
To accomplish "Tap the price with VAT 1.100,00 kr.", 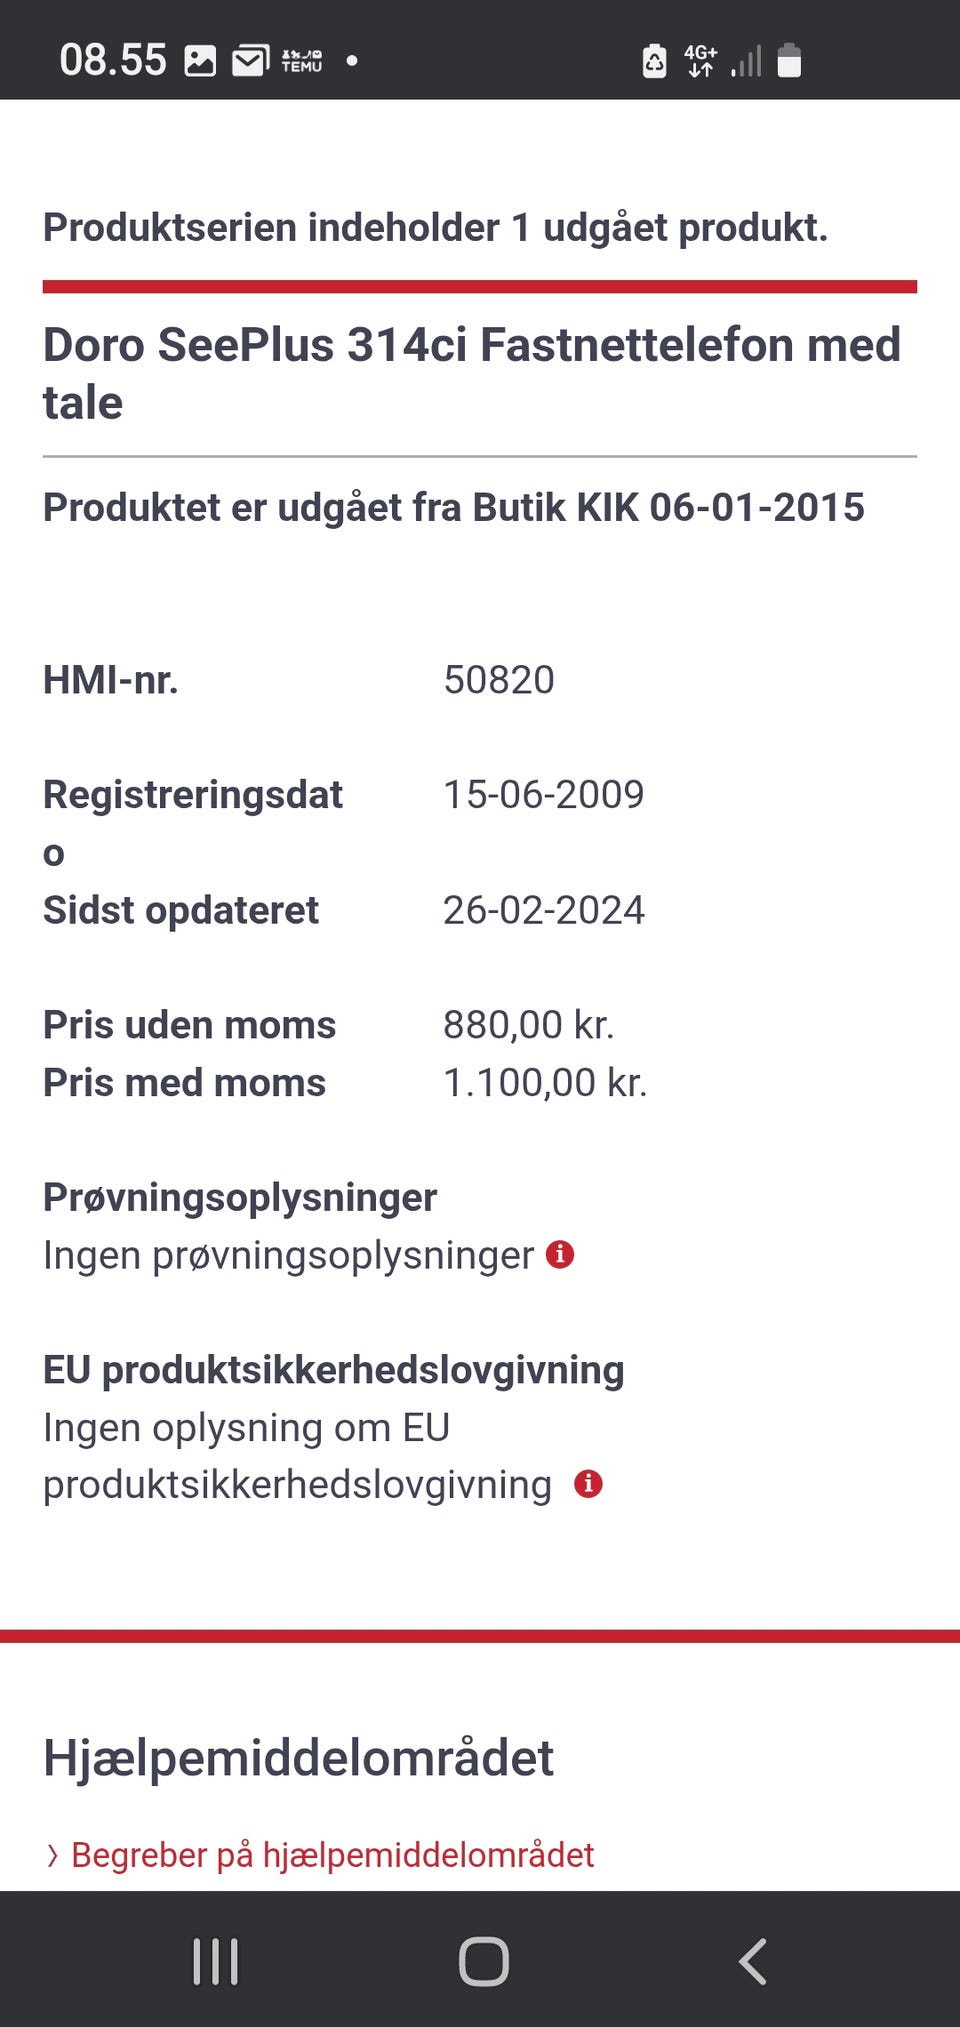I will coord(545,1083).
